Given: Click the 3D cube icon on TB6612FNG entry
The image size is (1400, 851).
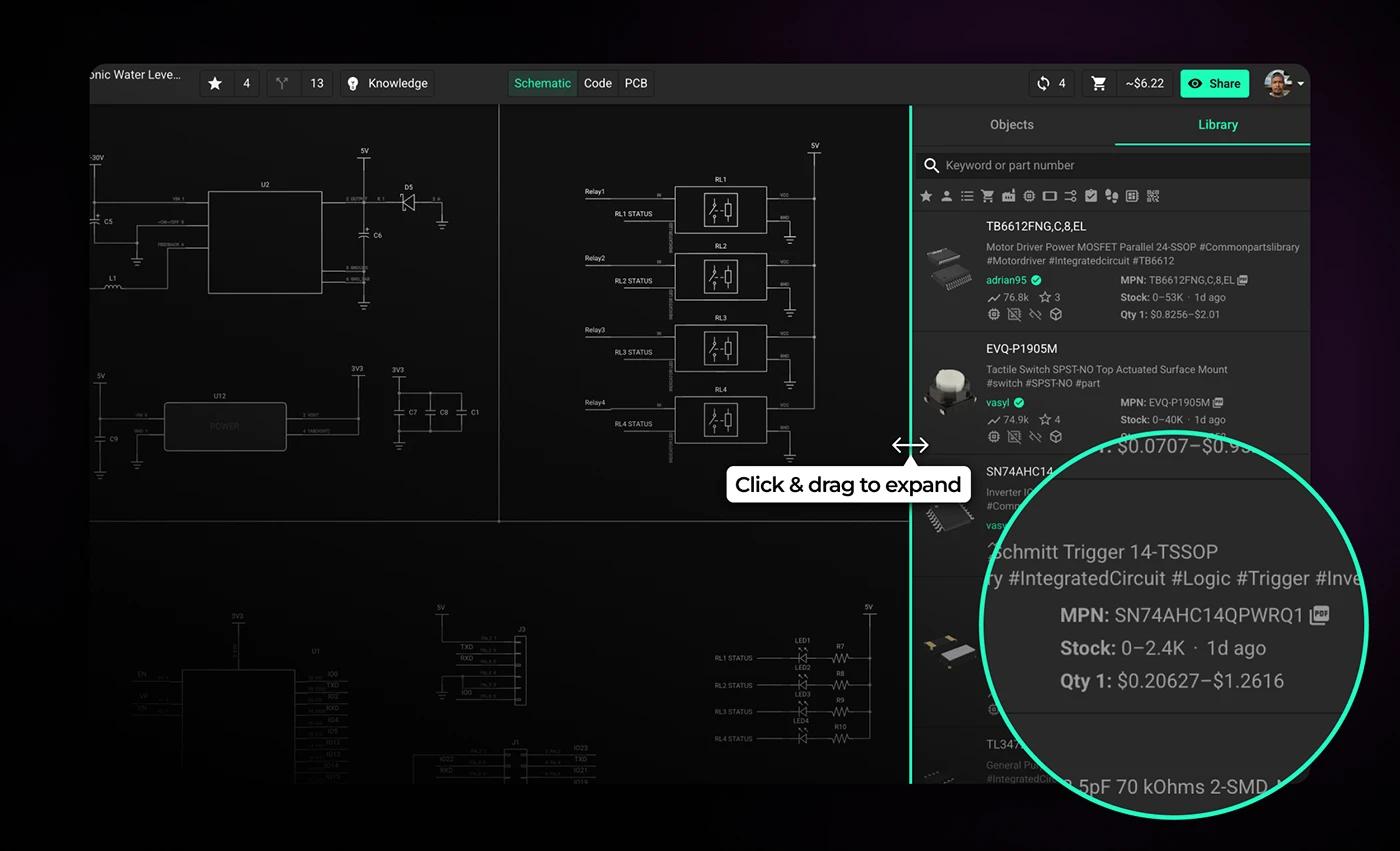Looking at the screenshot, I should (1055, 314).
